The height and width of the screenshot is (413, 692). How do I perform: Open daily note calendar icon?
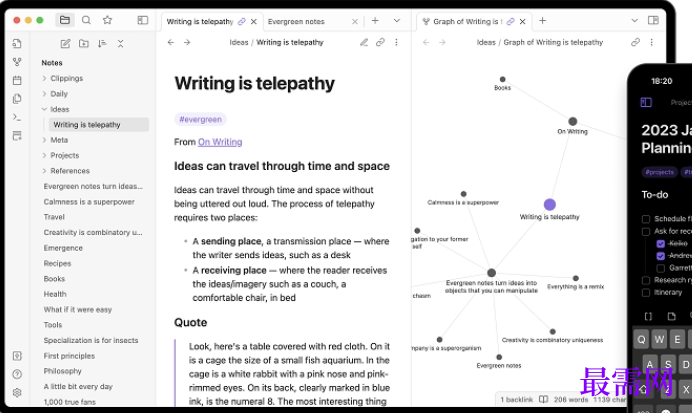[x=17, y=80]
